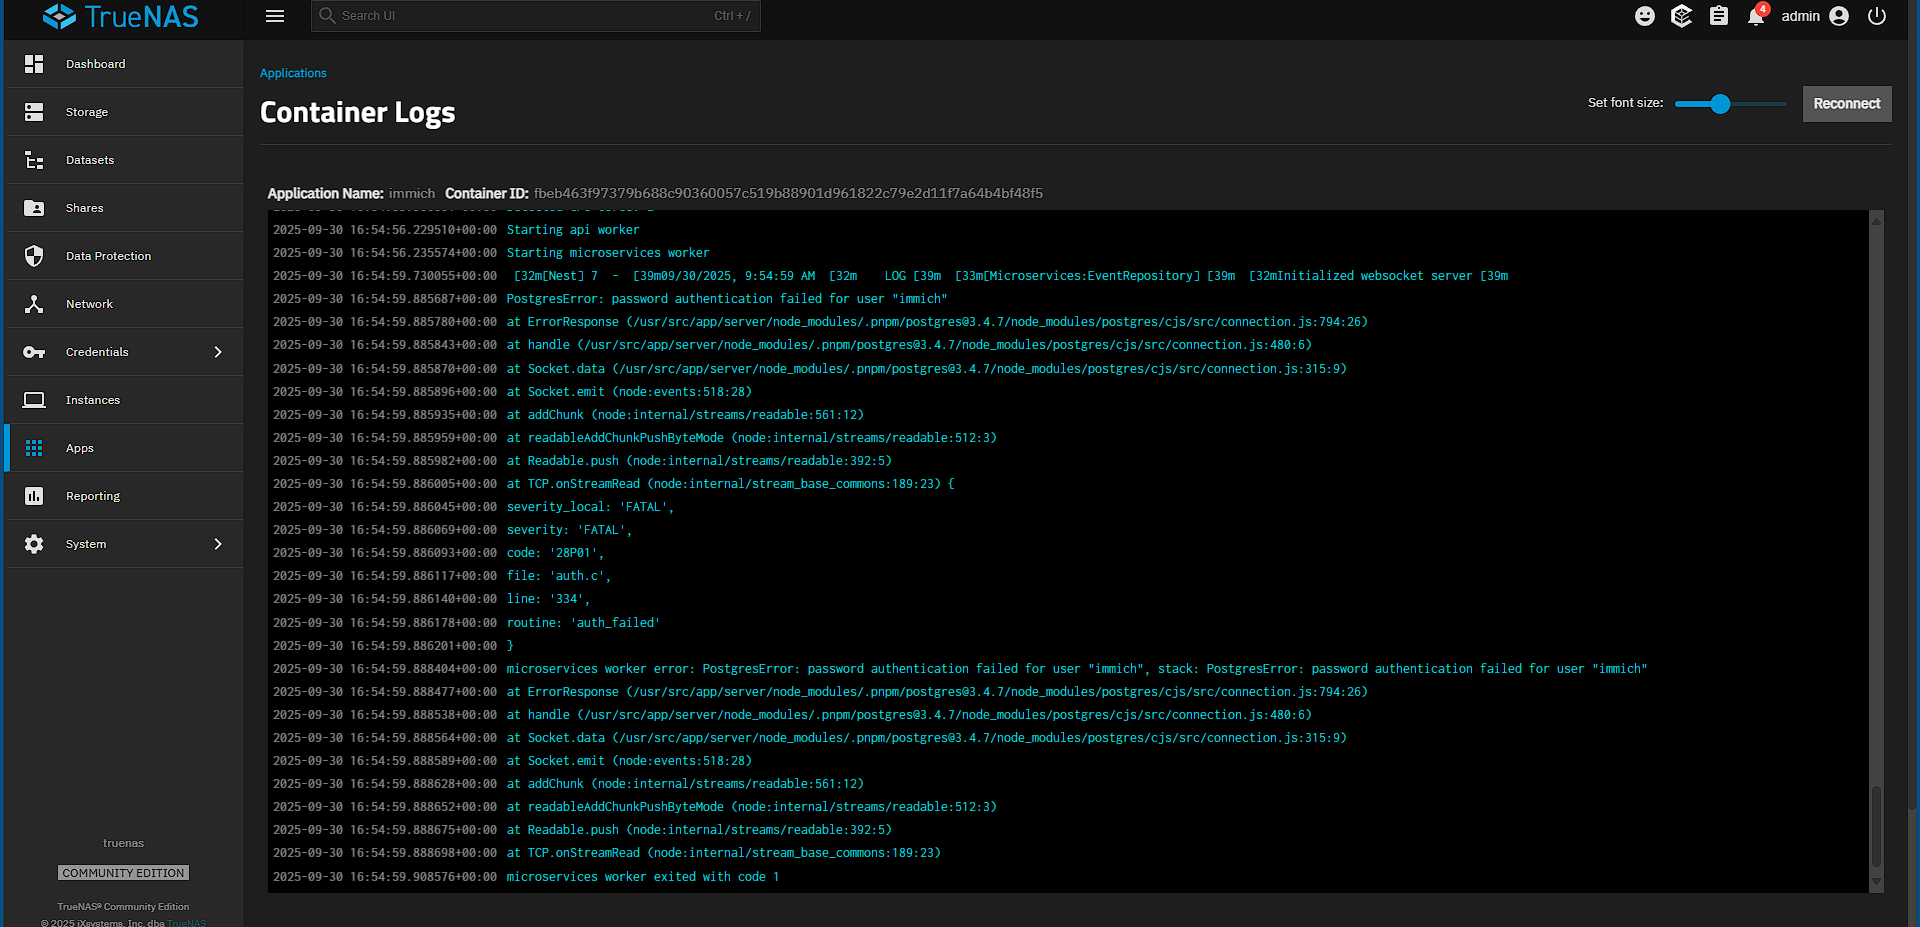Open the alerts bell notifications
This screenshot has width=1920, height=927.
click(1756, 16)
